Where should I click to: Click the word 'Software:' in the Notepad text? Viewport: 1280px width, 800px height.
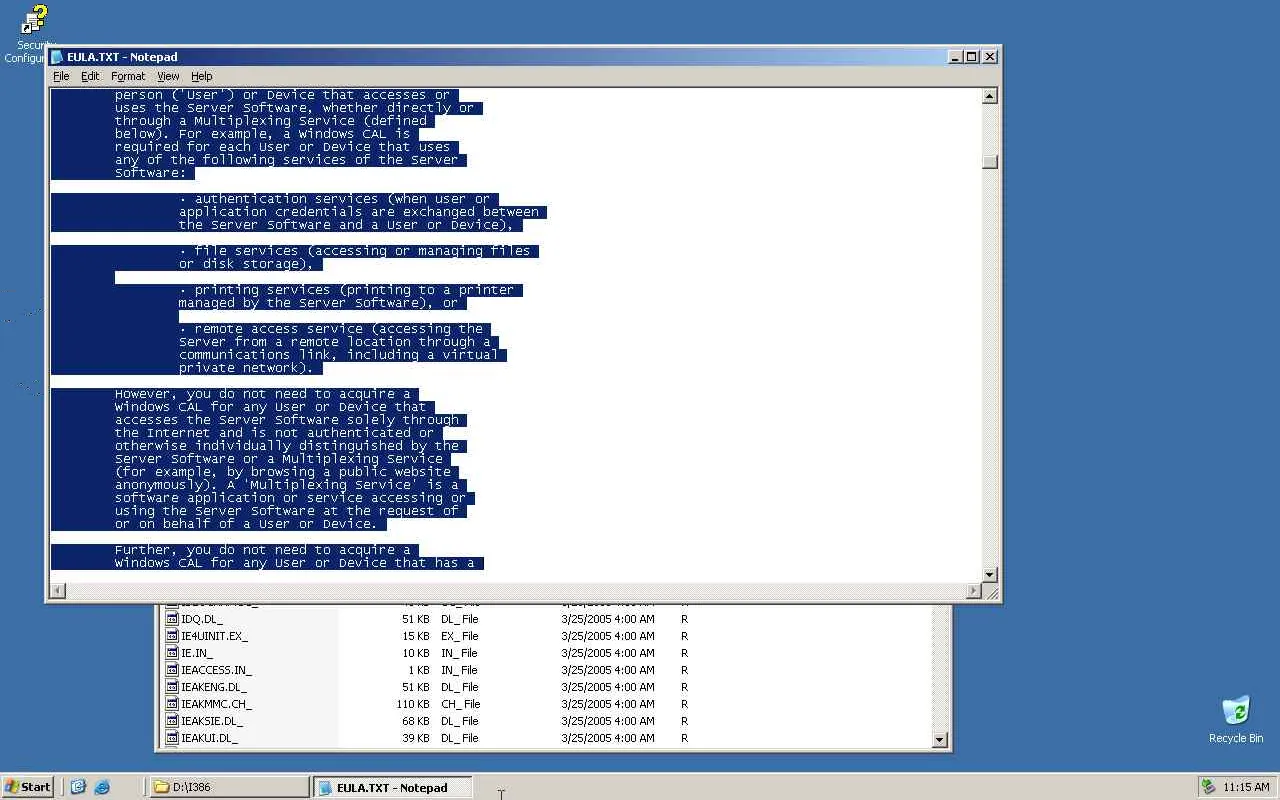click(150, 173)
